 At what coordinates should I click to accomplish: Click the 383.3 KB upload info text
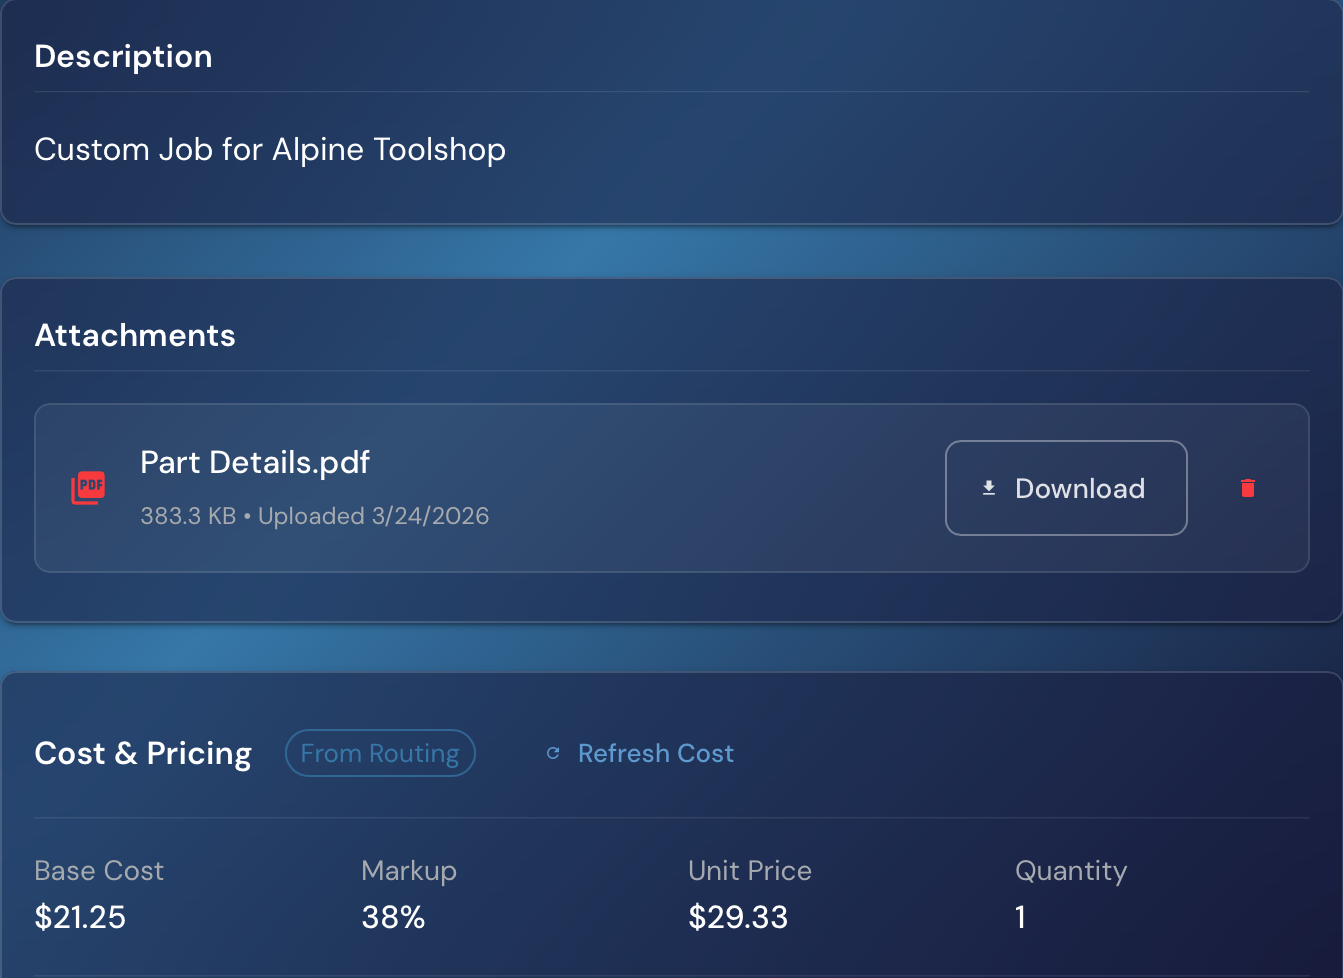pyautogui.click(x=314, y=516)
